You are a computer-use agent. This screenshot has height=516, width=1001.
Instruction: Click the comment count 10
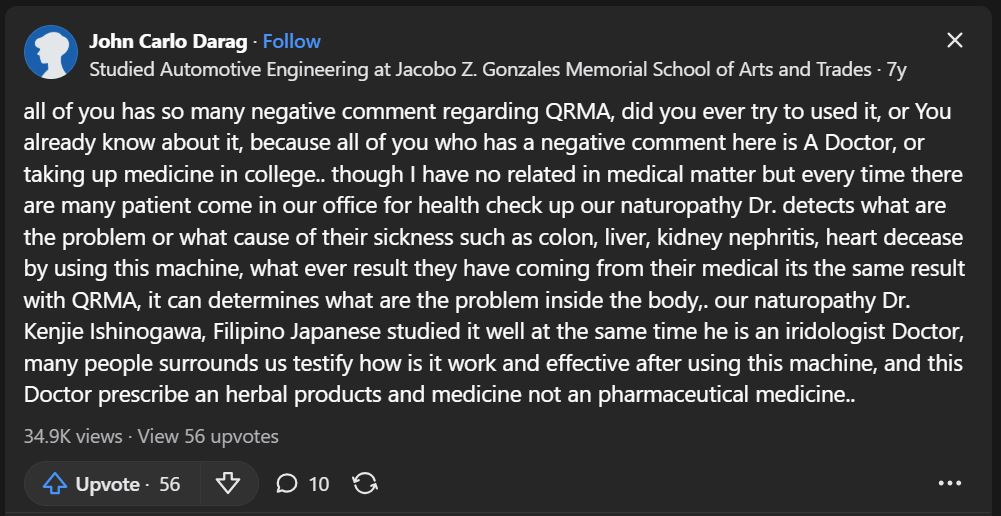tap(319, 484)
